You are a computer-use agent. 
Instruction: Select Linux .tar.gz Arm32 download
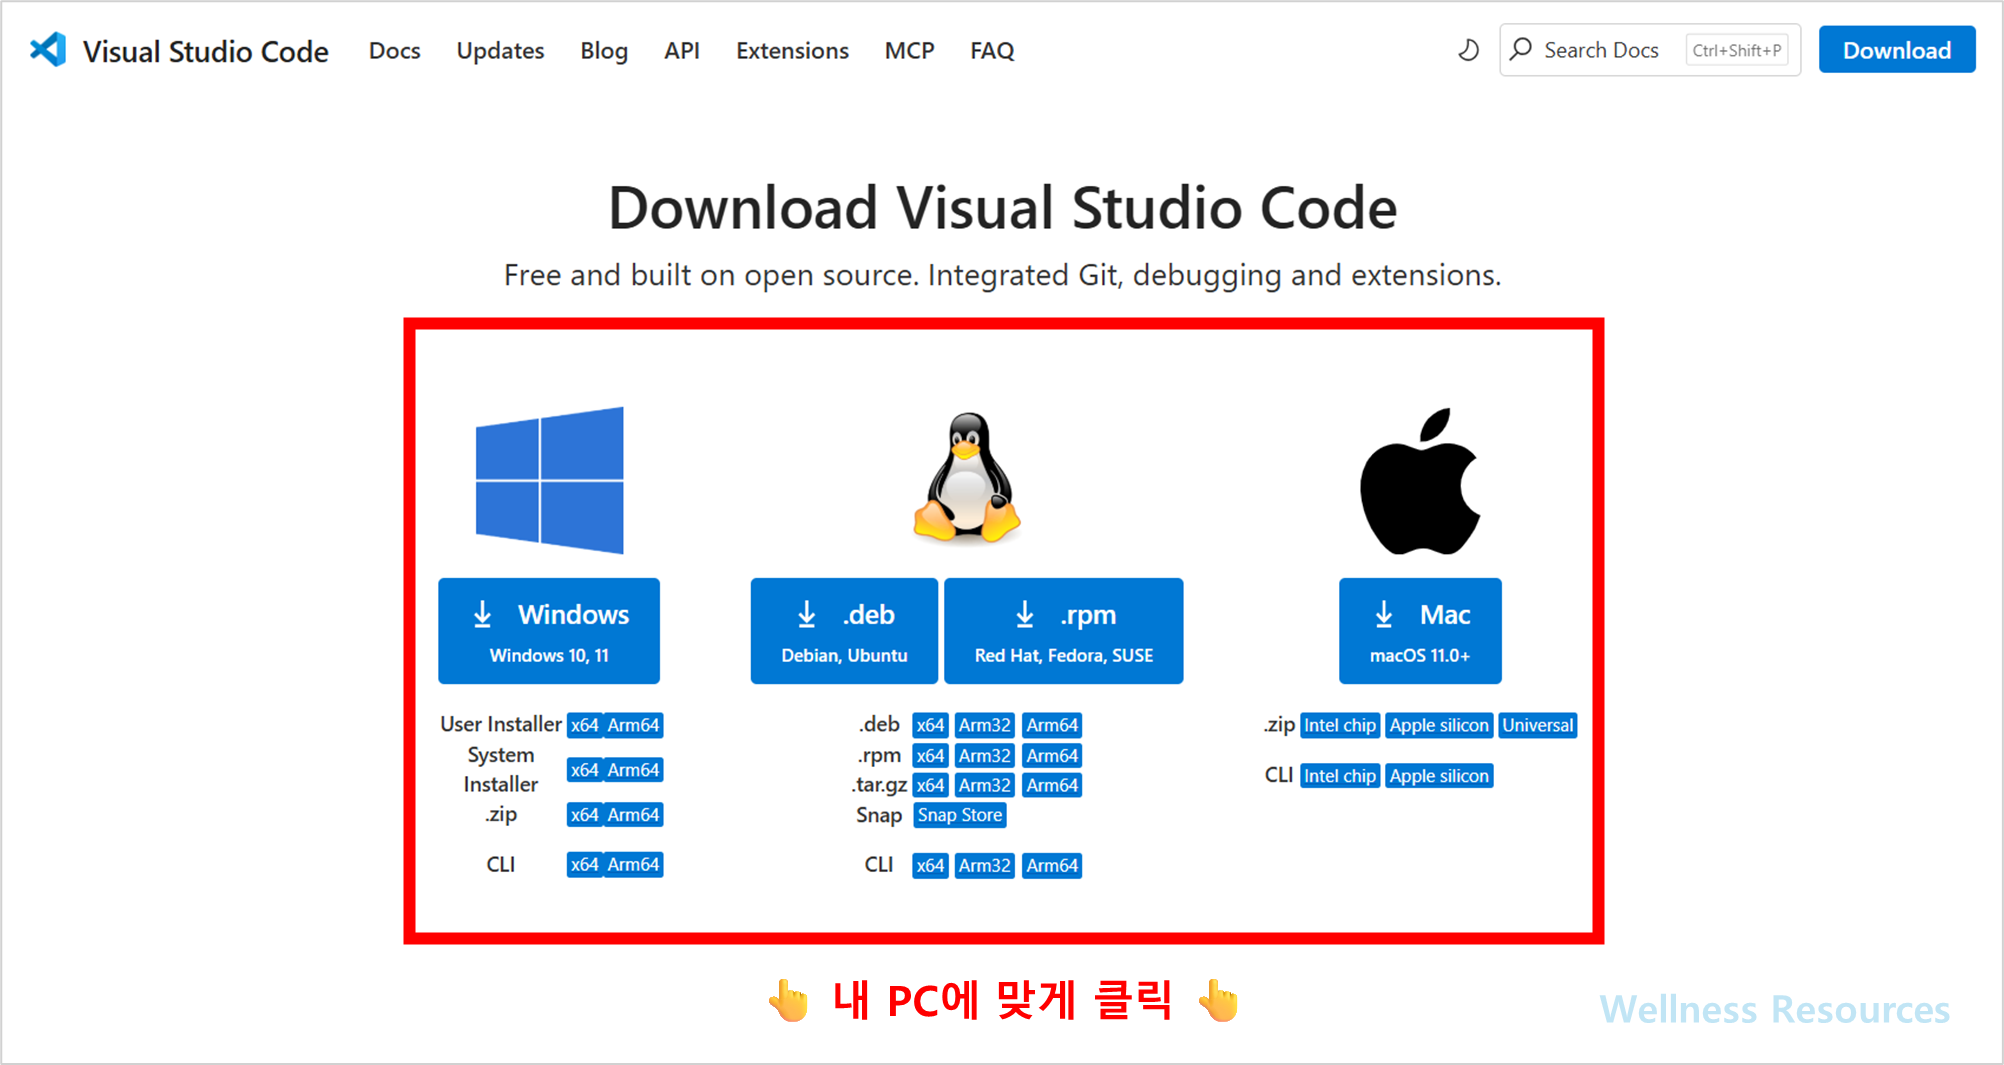pyautogui.click(x=985, y=785)
